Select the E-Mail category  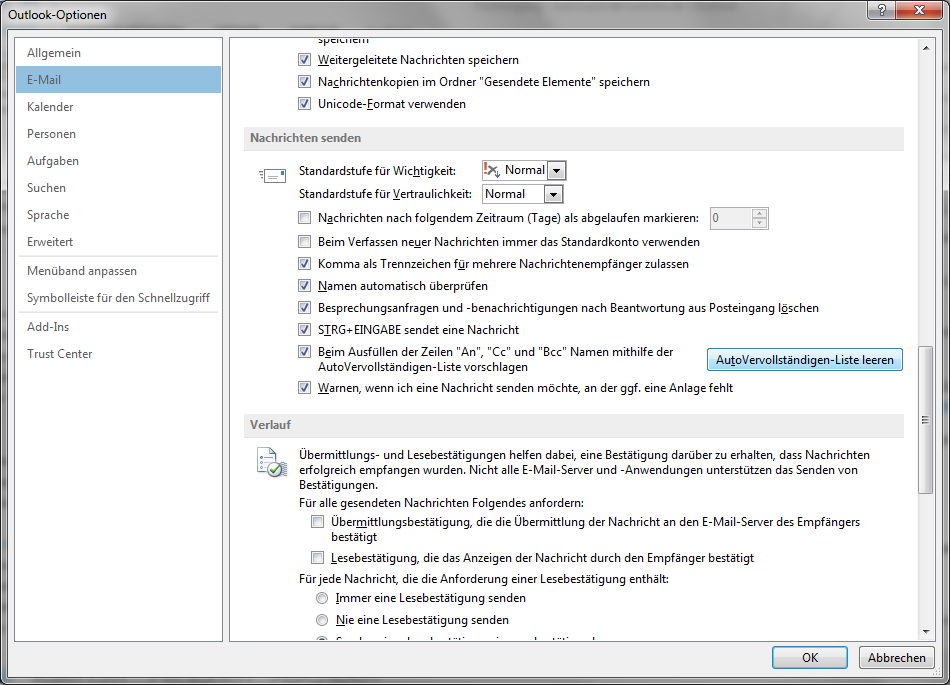point(119,79)
